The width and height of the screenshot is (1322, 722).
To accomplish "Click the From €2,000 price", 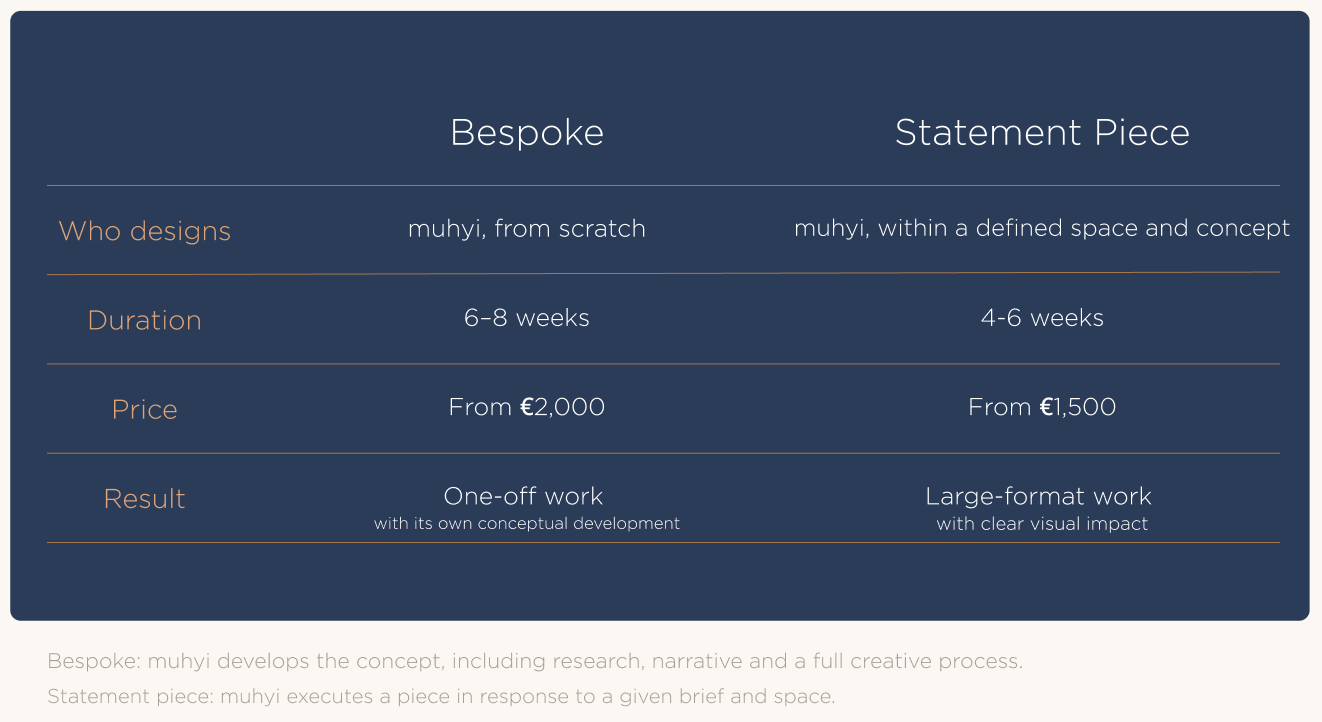I will (527, 407).
